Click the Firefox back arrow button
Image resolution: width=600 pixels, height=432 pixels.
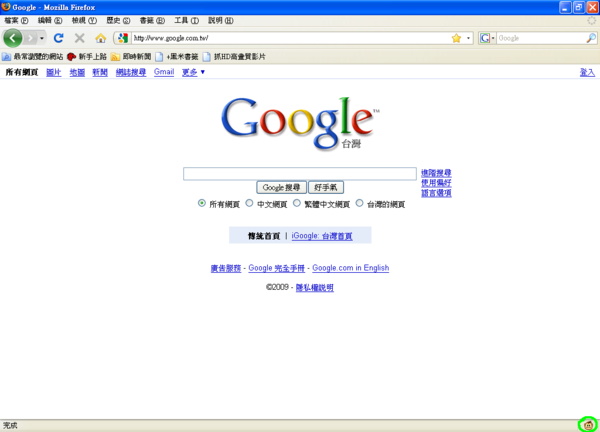click(x=12, y=38)
